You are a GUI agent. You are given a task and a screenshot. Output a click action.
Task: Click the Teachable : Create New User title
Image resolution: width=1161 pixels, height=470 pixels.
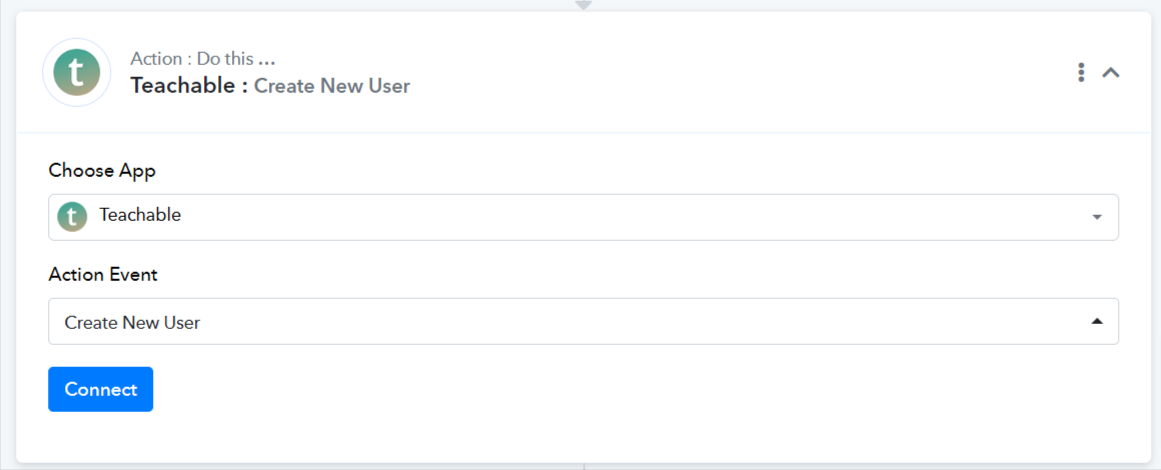270,86
